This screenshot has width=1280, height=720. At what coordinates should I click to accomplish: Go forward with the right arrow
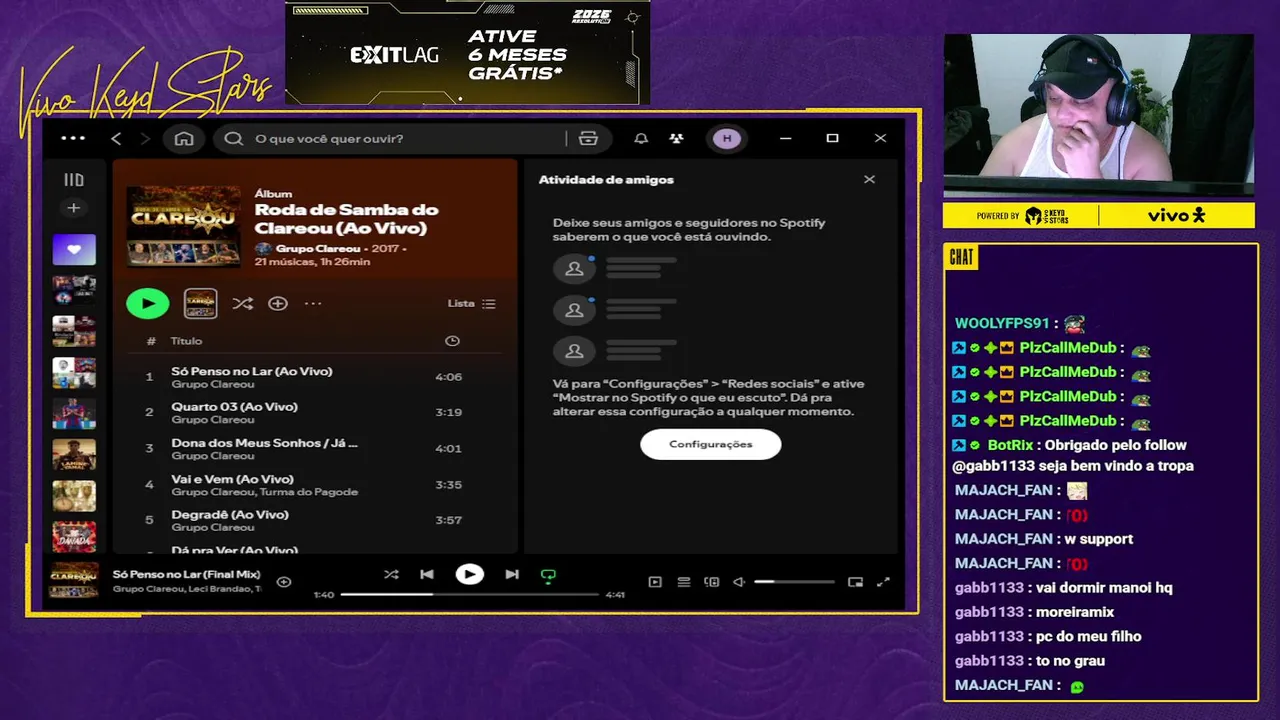click(x=145, y=138)
